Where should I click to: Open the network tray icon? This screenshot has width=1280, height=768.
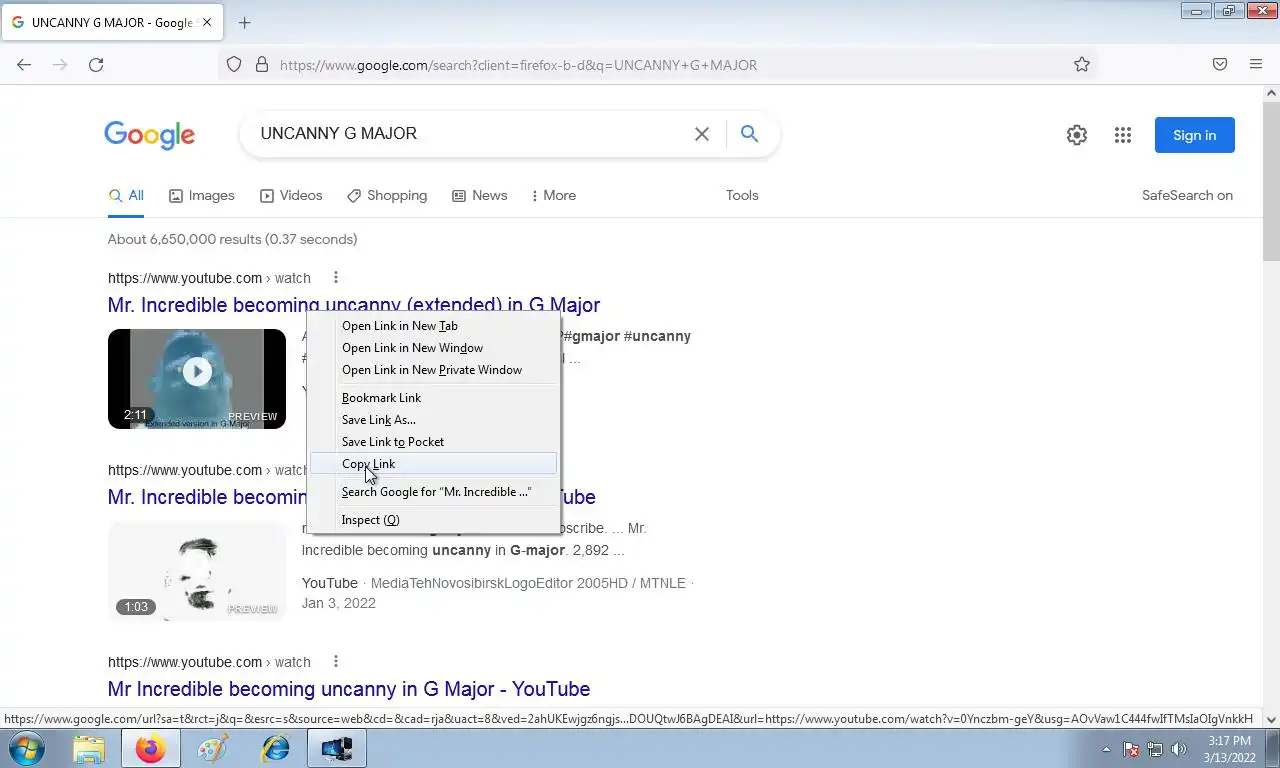[1155, 749]
